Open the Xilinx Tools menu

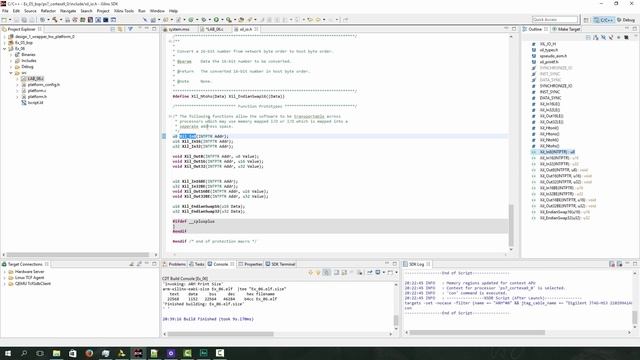pos(124,11)
